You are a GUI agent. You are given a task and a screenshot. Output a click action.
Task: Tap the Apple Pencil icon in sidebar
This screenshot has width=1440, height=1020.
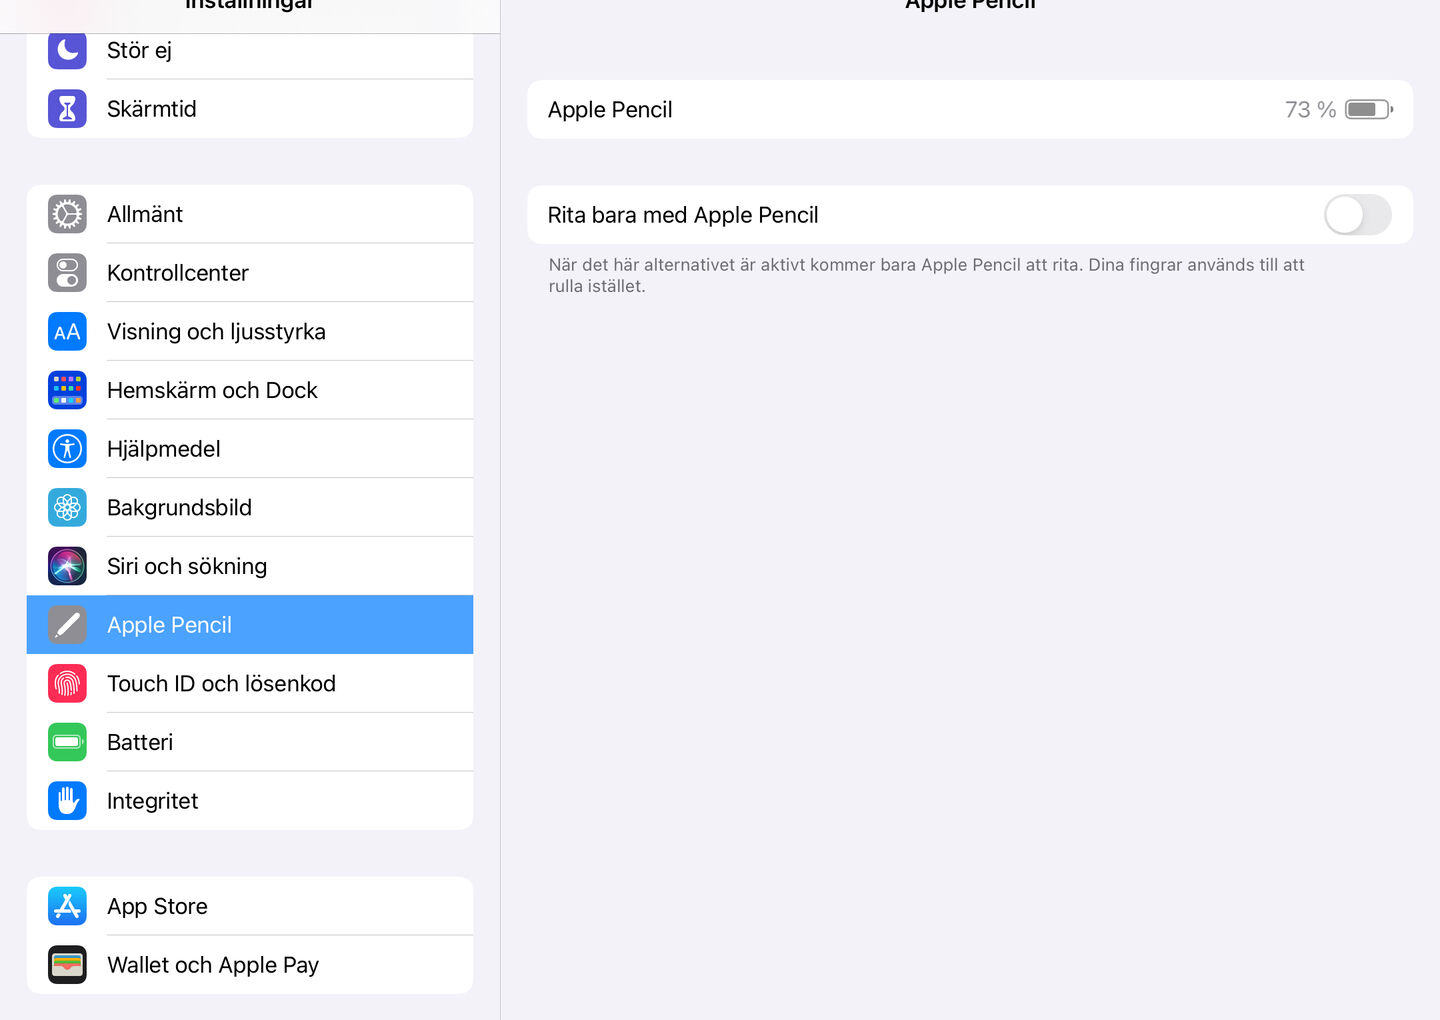click(67, 625)
